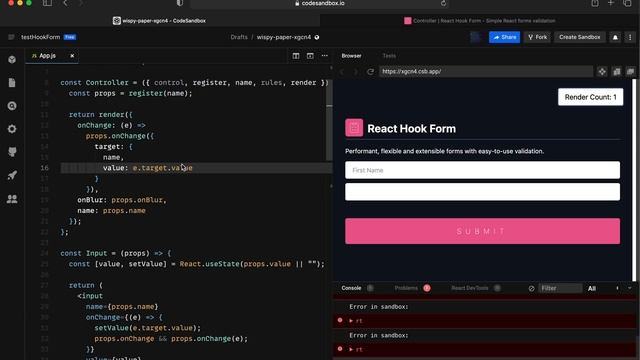Reload the page from Safari address bar
The image size is (640, 360).
[x=443, y=3]
